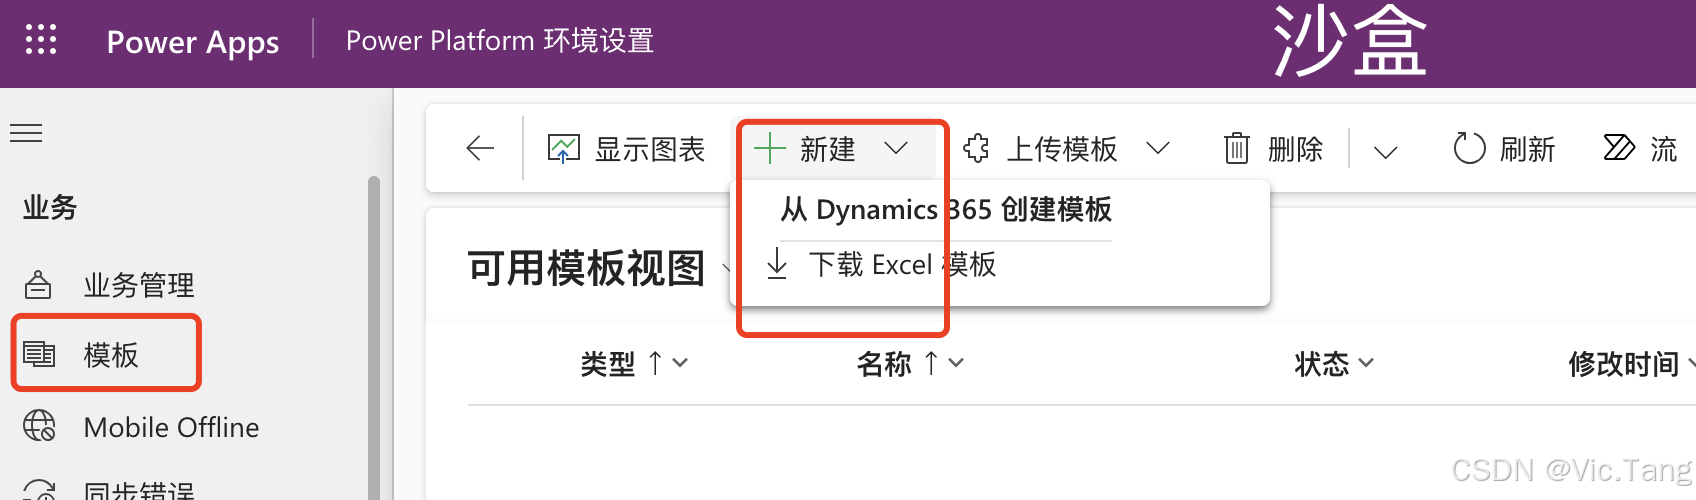Expand the chevron next to 删除
The height and width of the screenshot is (500, 1696).
coord(1385,152)
